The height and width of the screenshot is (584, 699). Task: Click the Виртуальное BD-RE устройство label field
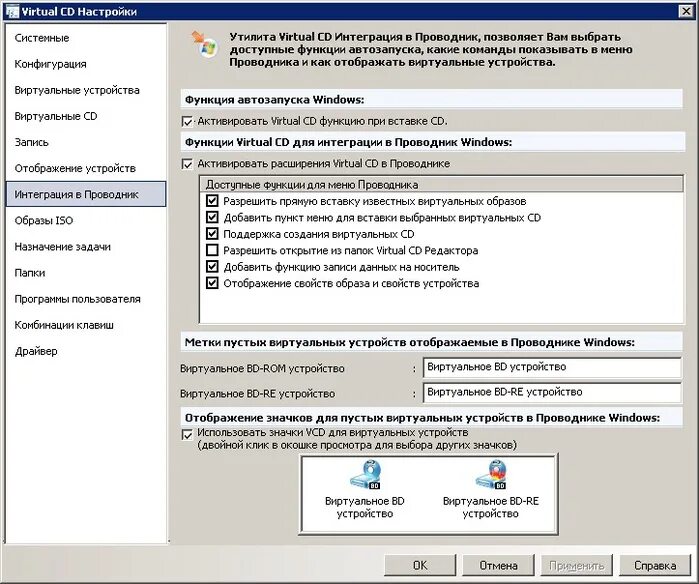(x=552, y=392)
